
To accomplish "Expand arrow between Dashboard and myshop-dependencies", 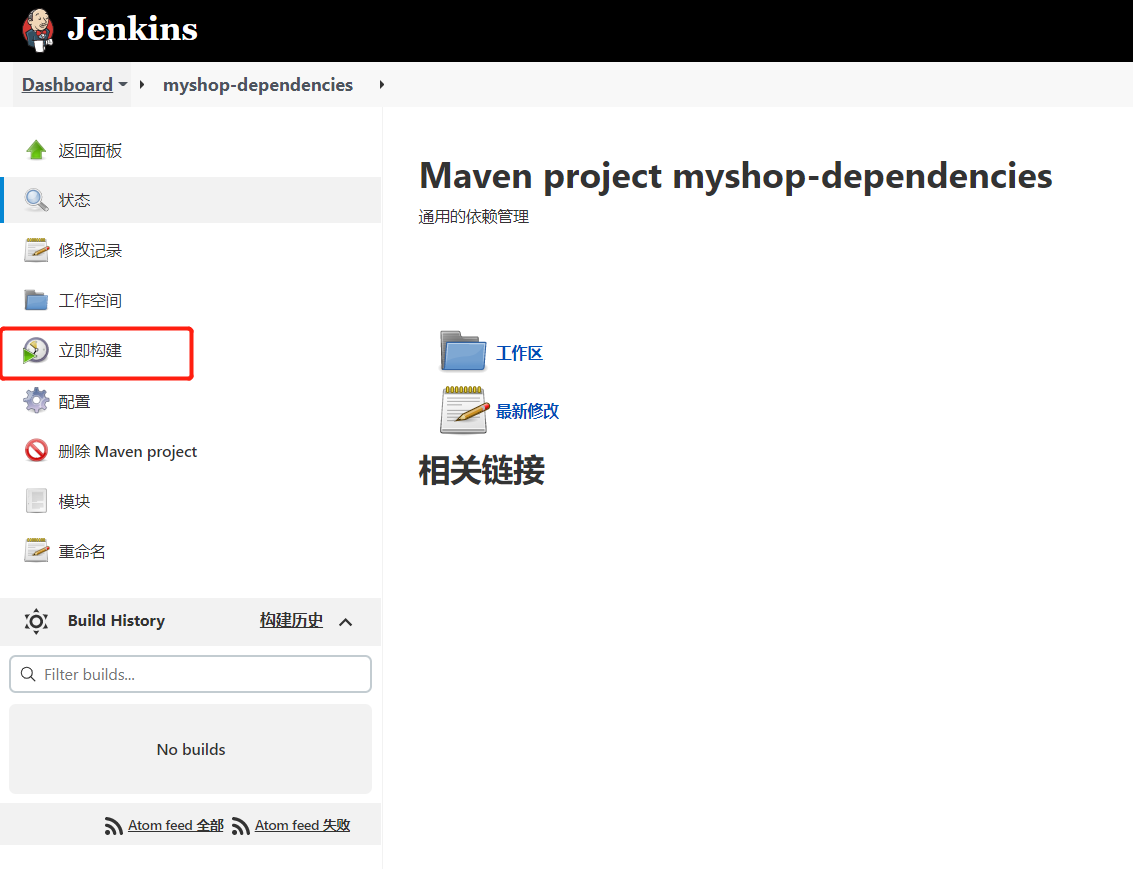I will click(x=142, y=85).
